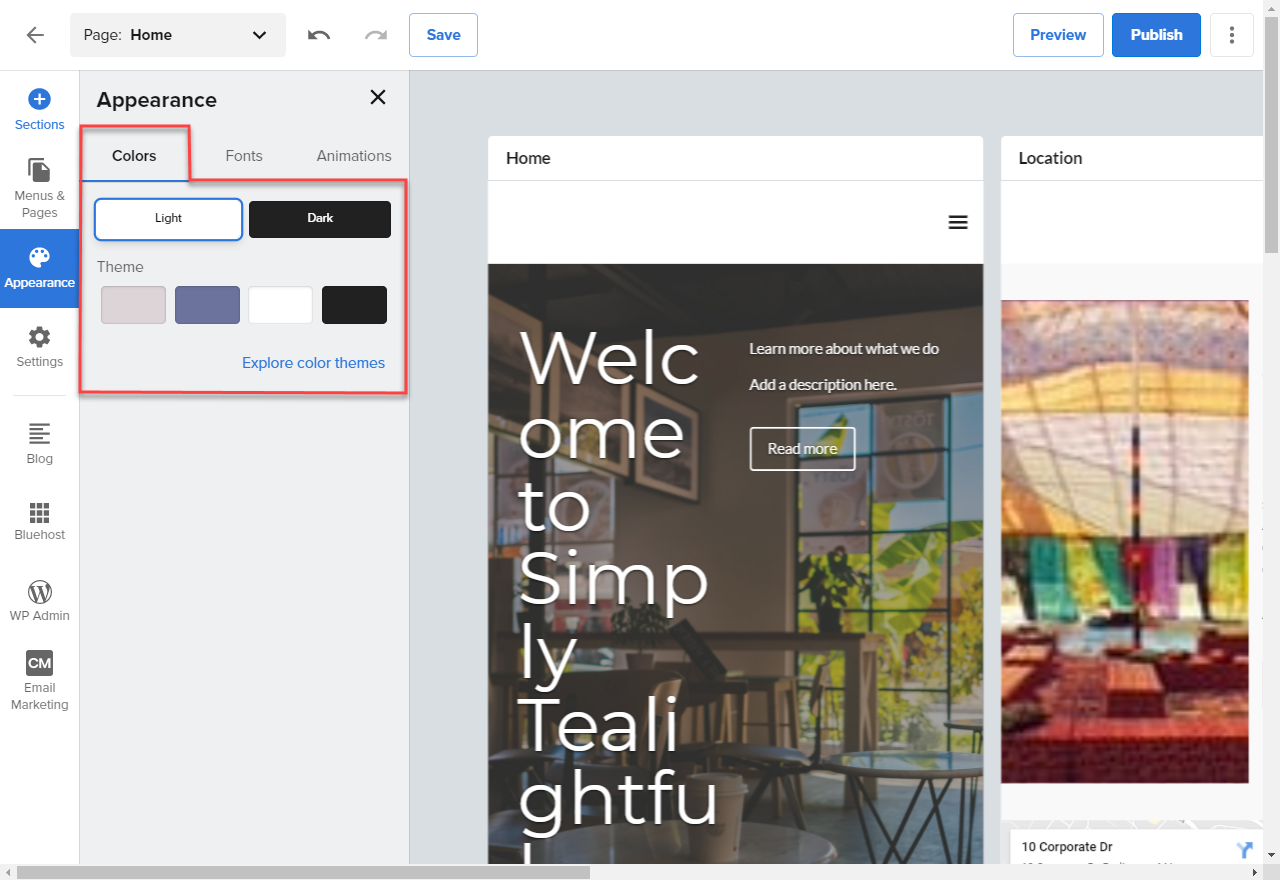Open the Page Home dropdown
The width and height of the screenshot is (1280, 880).
pos(178,35)
